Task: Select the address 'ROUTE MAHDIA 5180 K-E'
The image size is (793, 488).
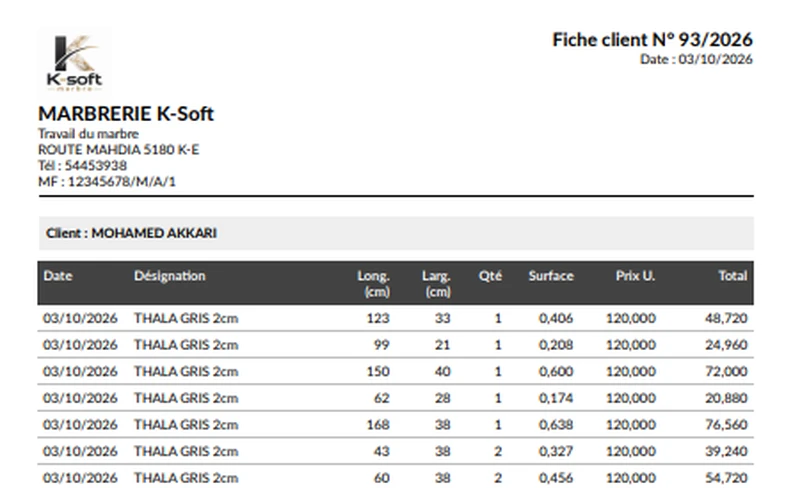Action: pyautogui.click(x=118, y=150)
